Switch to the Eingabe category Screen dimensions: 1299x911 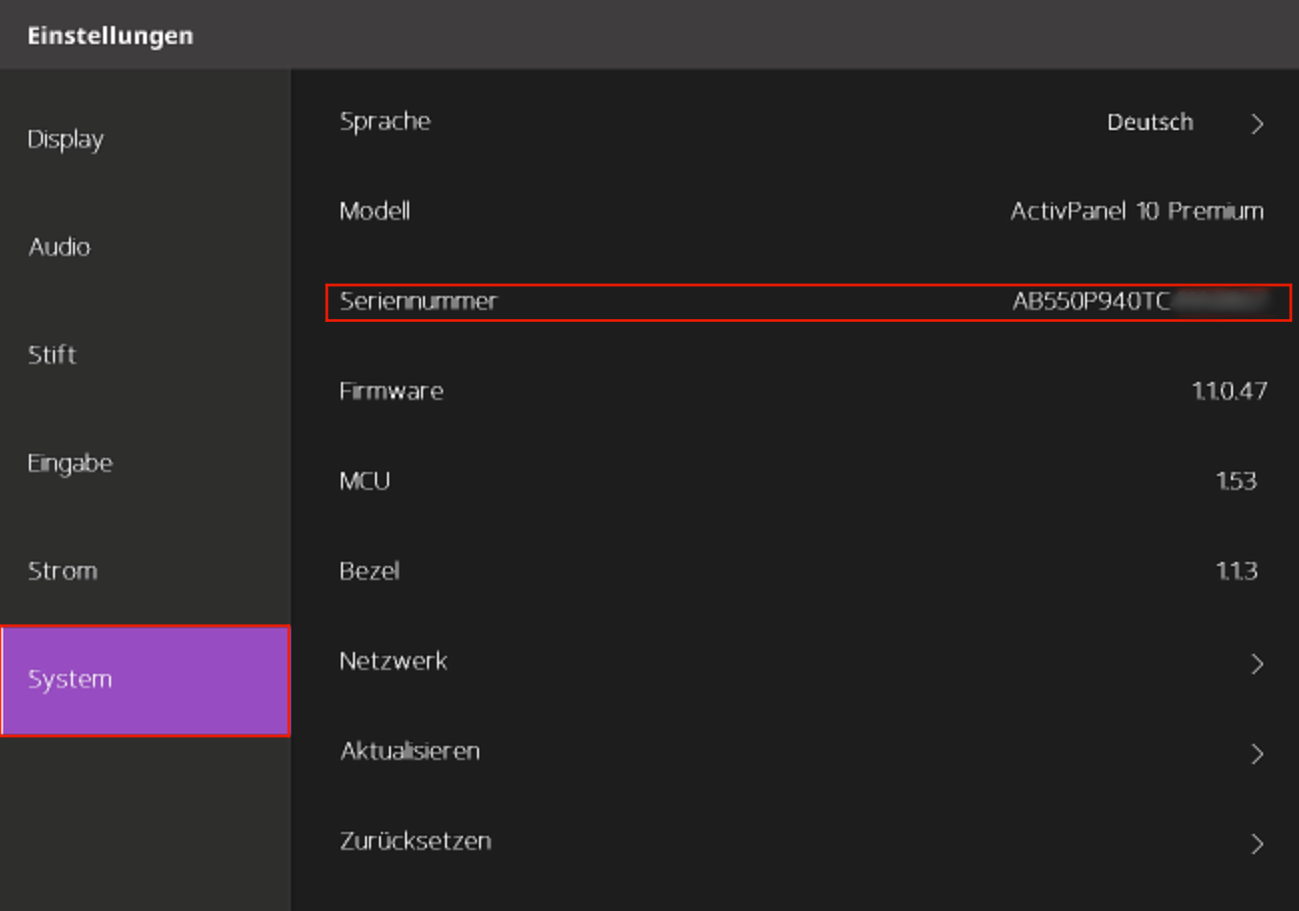pos(145,463)
